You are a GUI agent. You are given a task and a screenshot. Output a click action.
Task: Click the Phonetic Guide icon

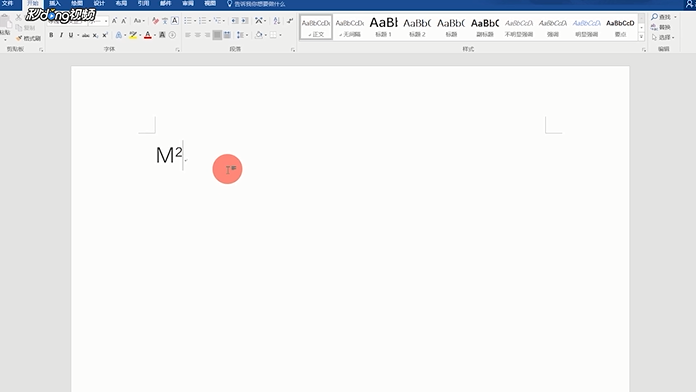coord(165,20)
